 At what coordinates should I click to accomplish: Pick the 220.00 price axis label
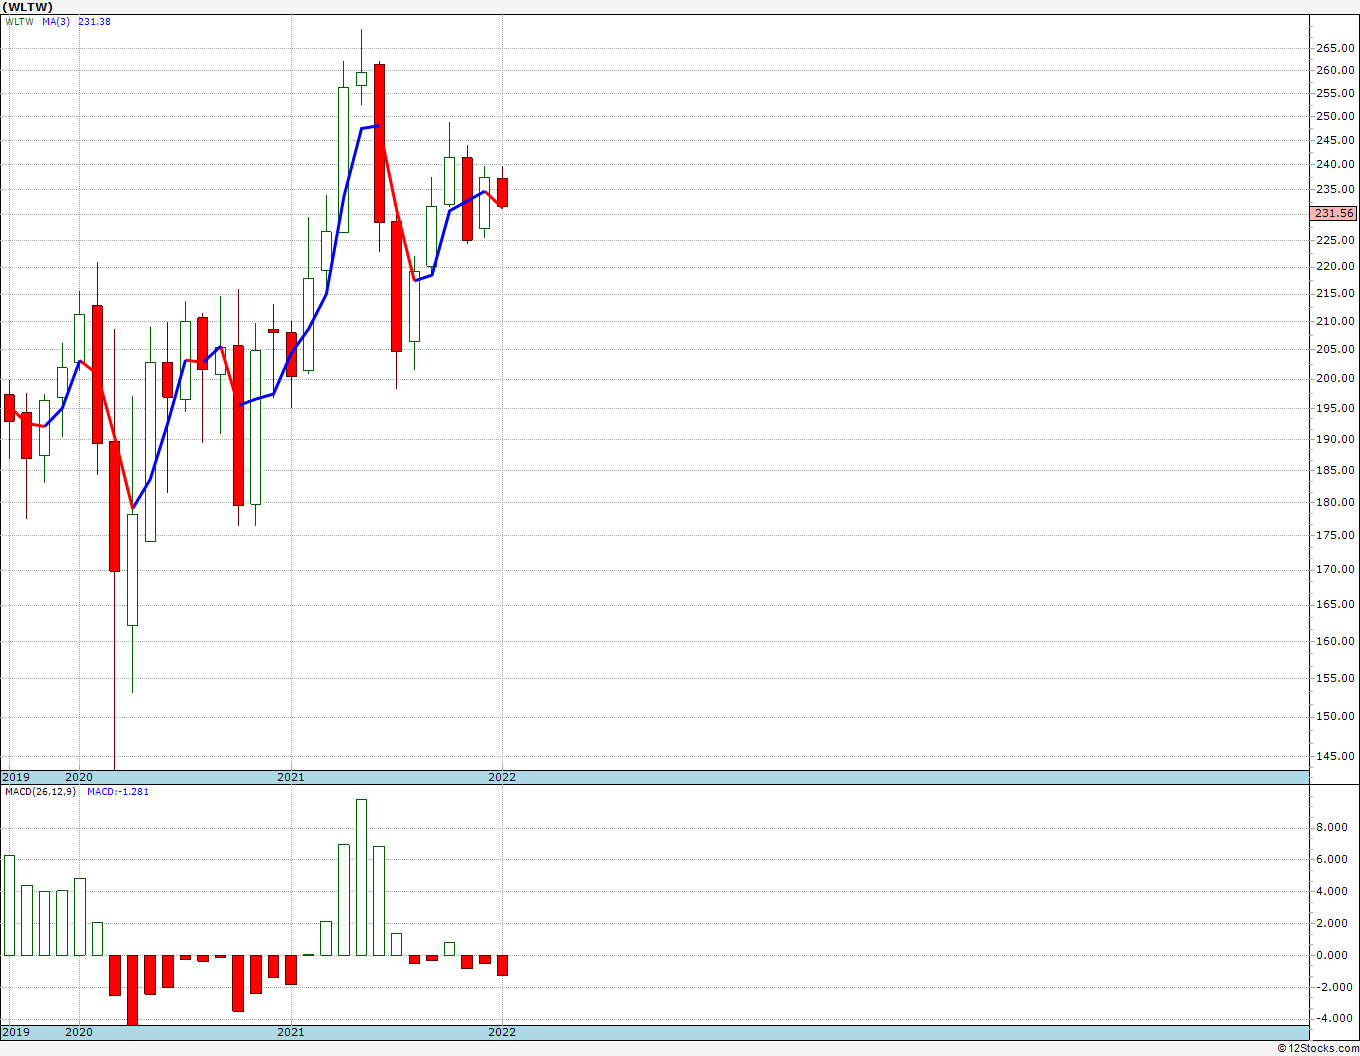[1336, 267]
